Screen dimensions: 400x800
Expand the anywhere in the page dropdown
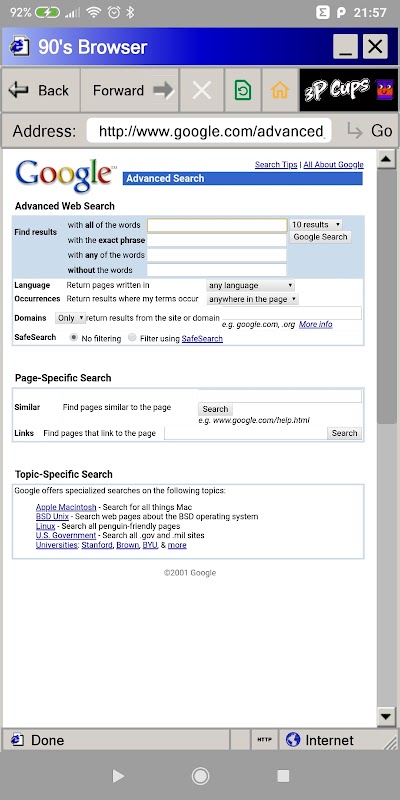[x=253, y=299]
